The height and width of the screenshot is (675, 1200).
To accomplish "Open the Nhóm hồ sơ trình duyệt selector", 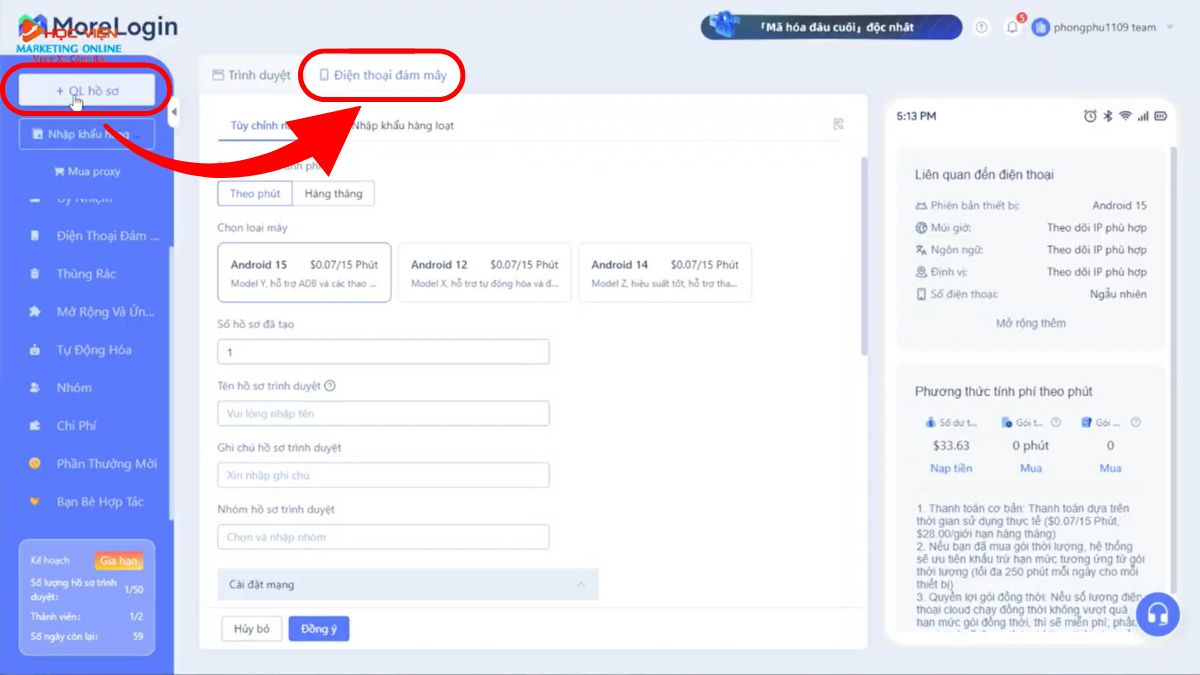I will 383,537.
